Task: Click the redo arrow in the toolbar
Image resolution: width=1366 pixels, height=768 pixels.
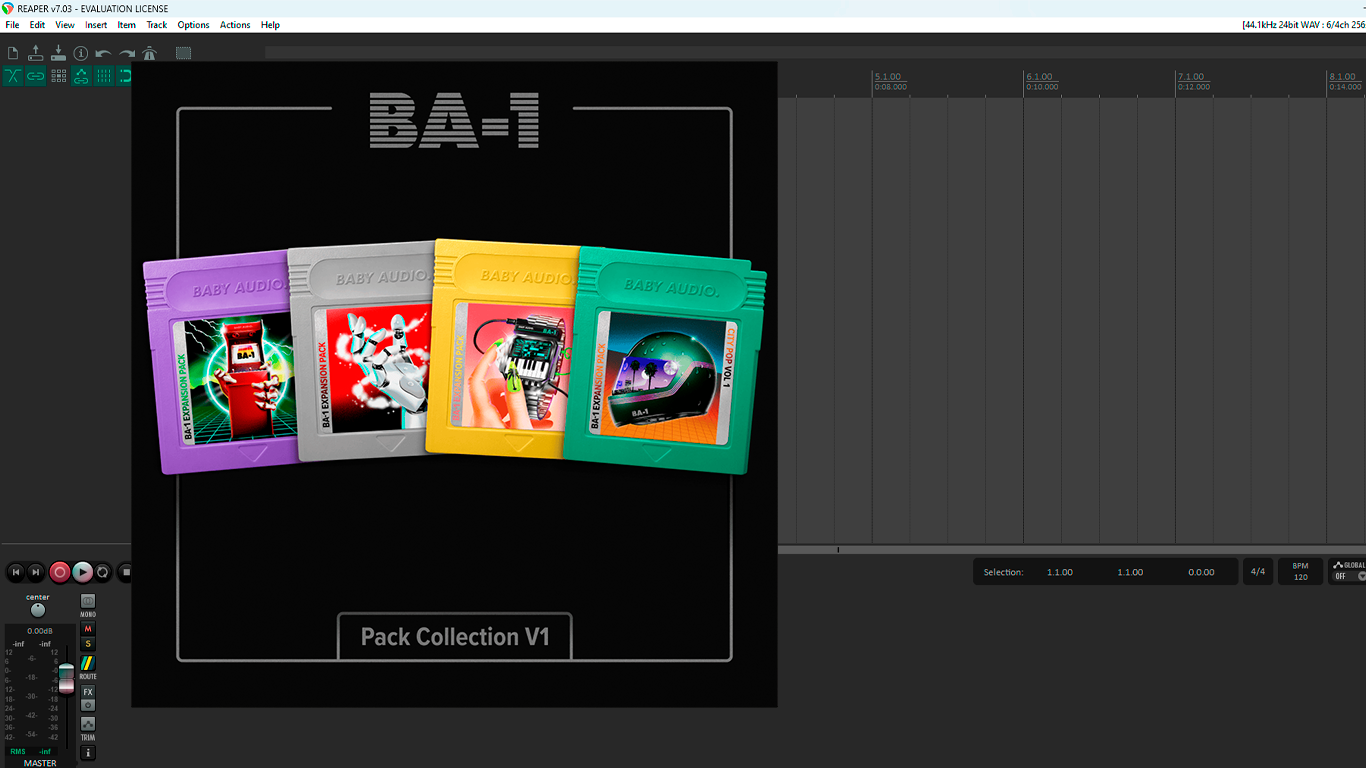Action: 126,53
